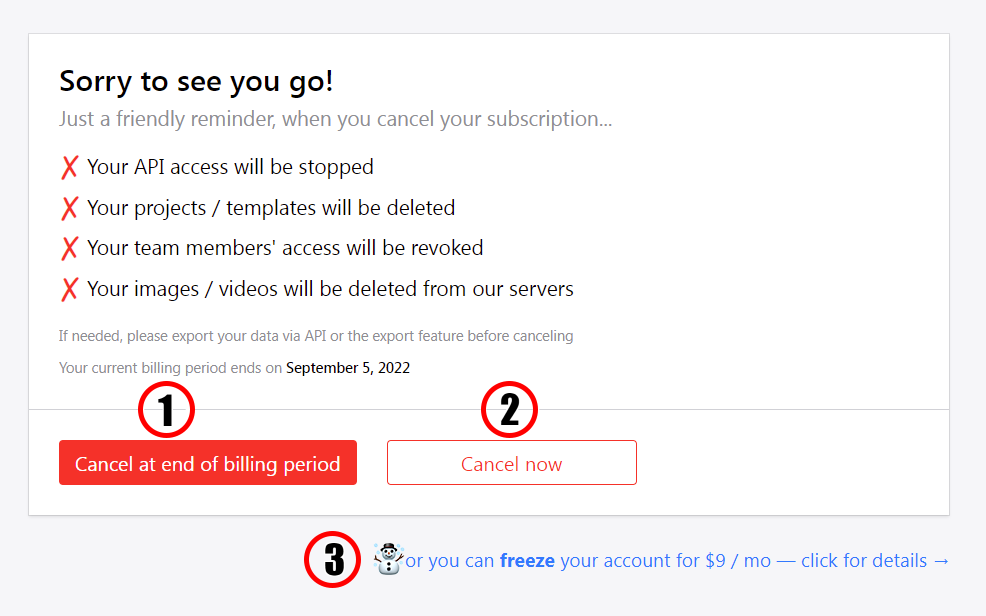986x616 pixels.
Task: Select the 'API access will be stopped' line
Action: [x=230, y=167]
